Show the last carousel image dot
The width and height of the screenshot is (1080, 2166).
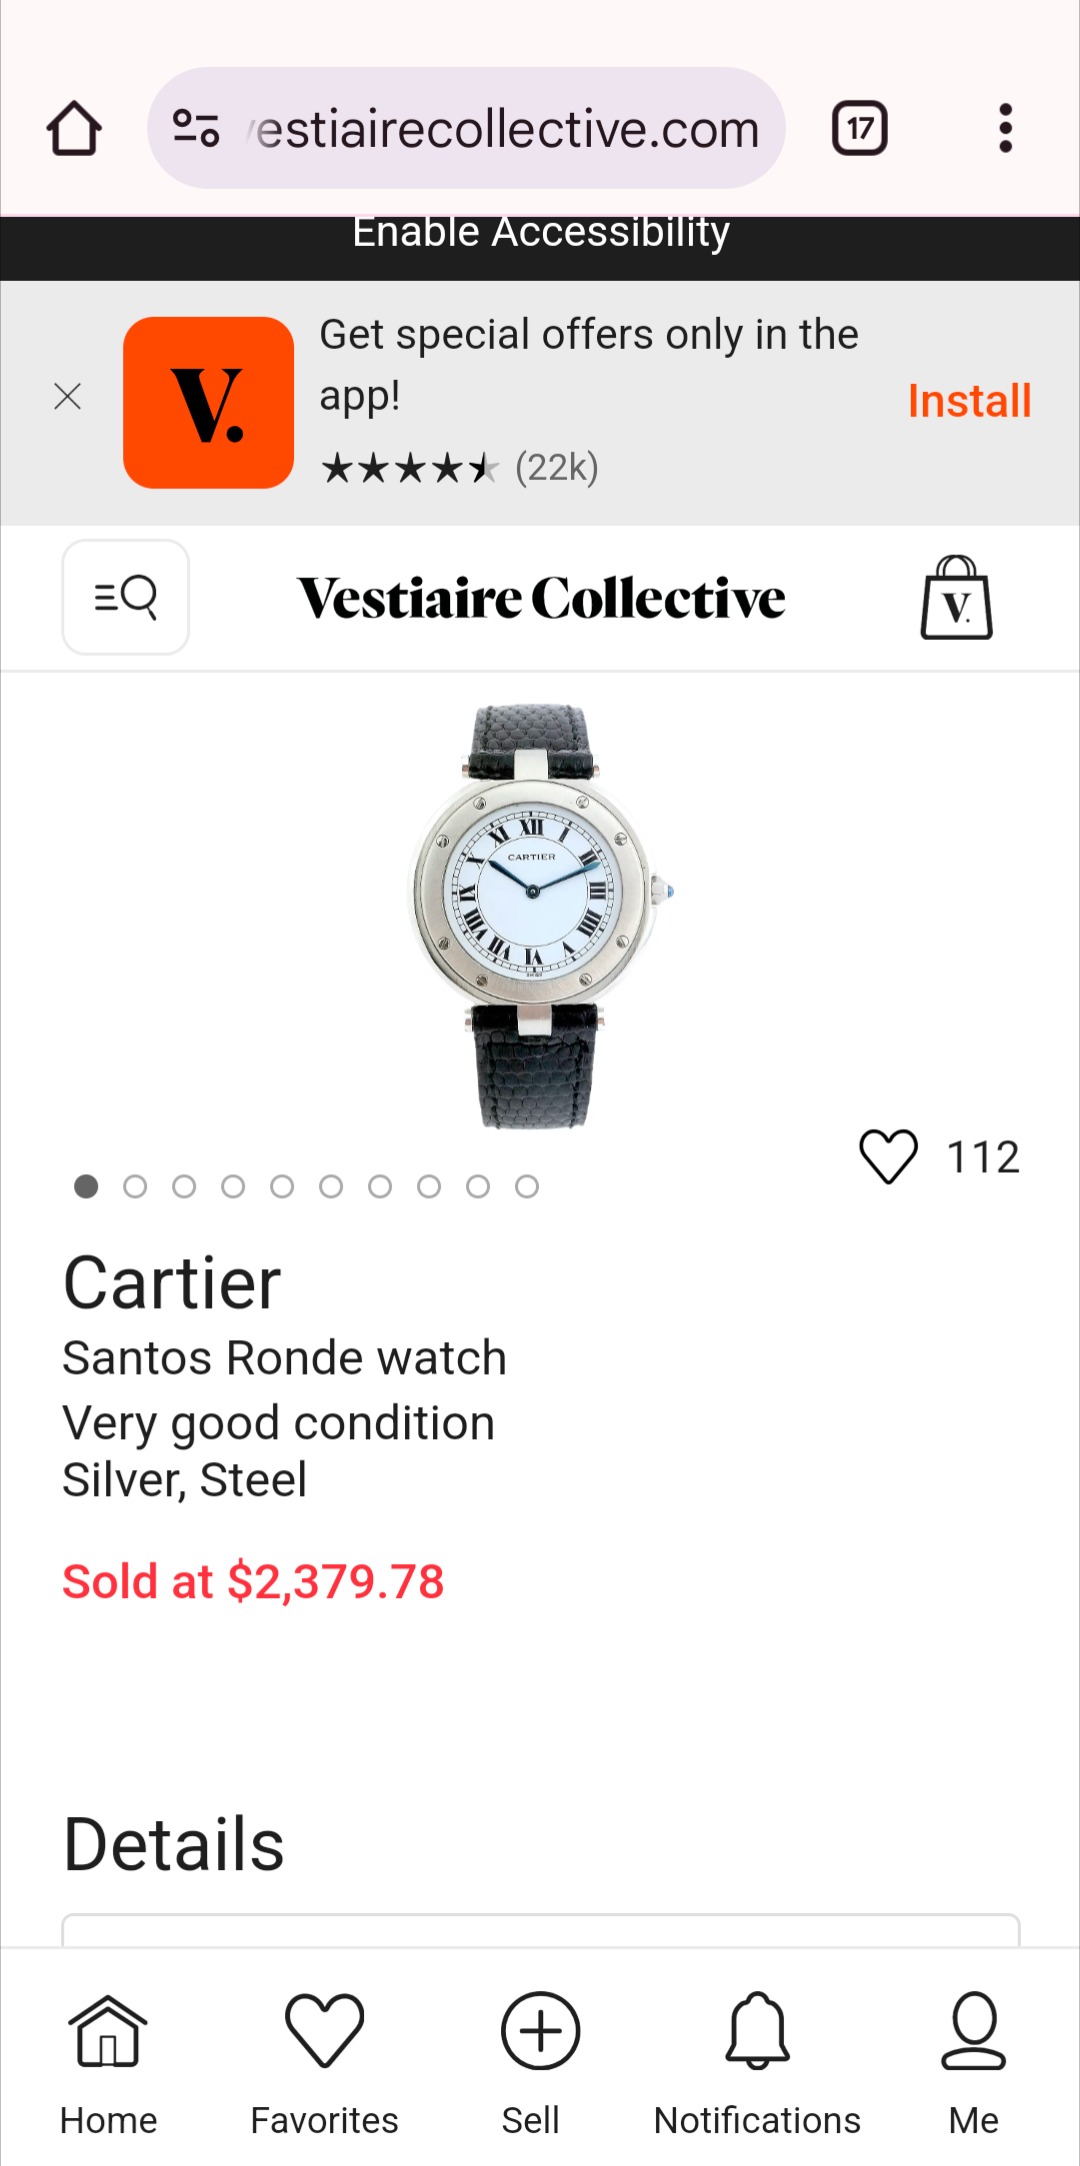pos(527,1186)
